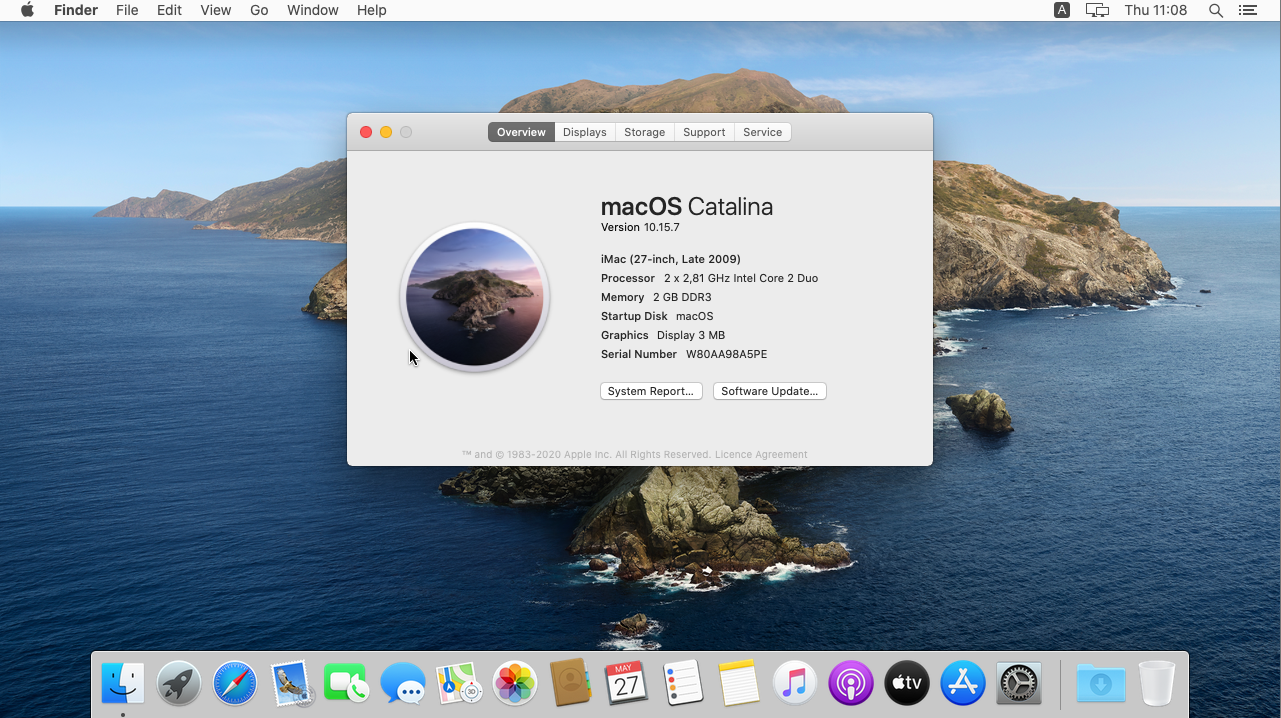The height and width of the screenshot is (718, 1281).
Task: Click the System Report button
Action: coord(651,391)
